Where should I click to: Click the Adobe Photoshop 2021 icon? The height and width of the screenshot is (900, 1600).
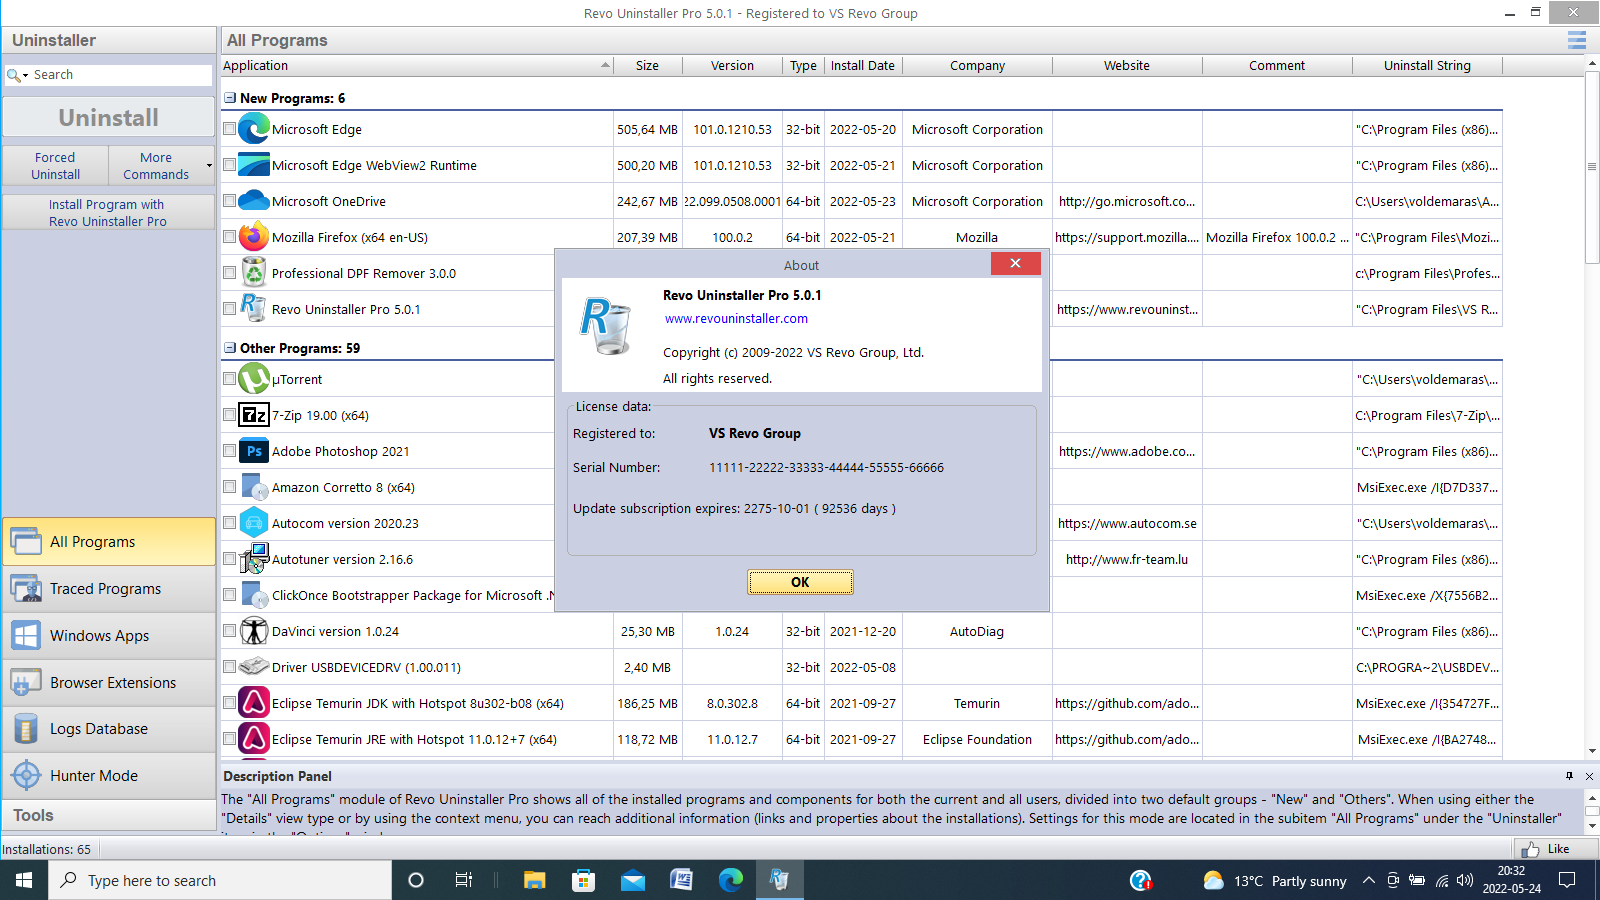pos(254,451)
